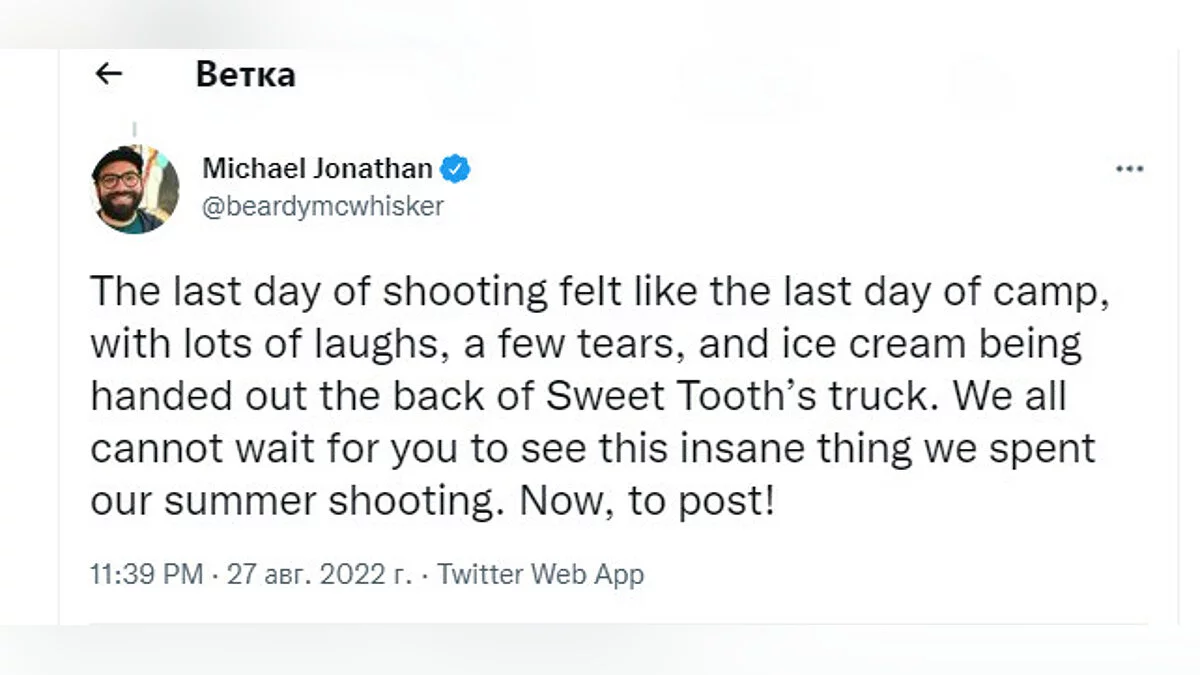Open the three-dot more options menu
1200x675 pixels.
pos(1129,169)
